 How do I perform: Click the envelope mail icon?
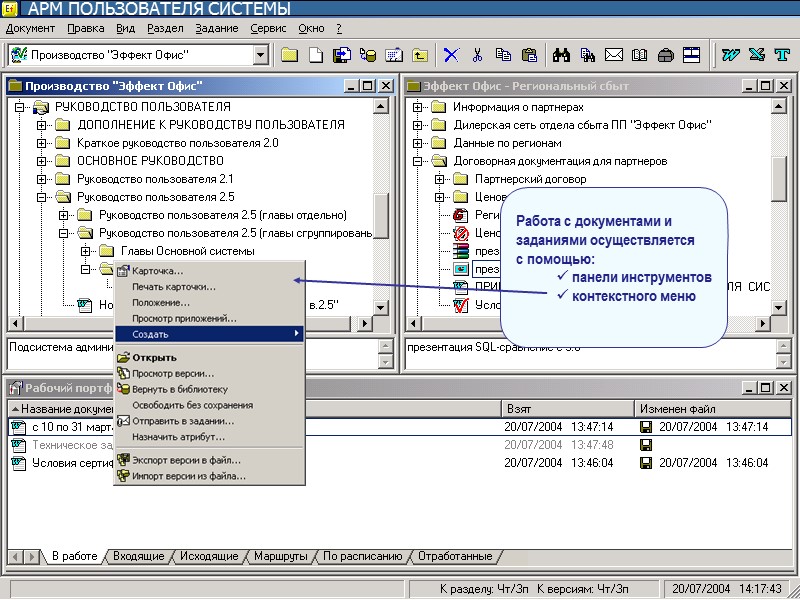(x=614, y=55)
